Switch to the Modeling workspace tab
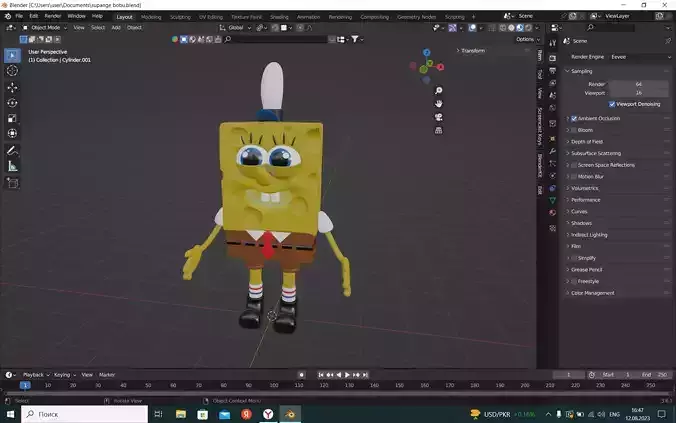This screenshot has width=676, height=423. pyautogui.click(x=151, y=17)
